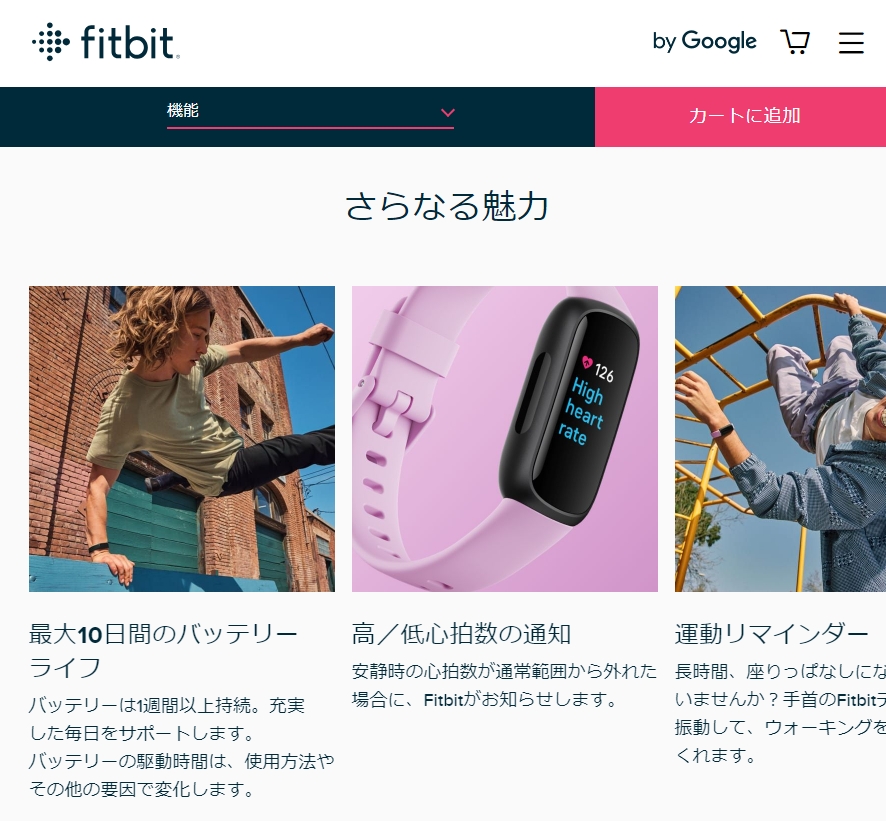Click the 機能 label in navigation bar

coord(183,110)
